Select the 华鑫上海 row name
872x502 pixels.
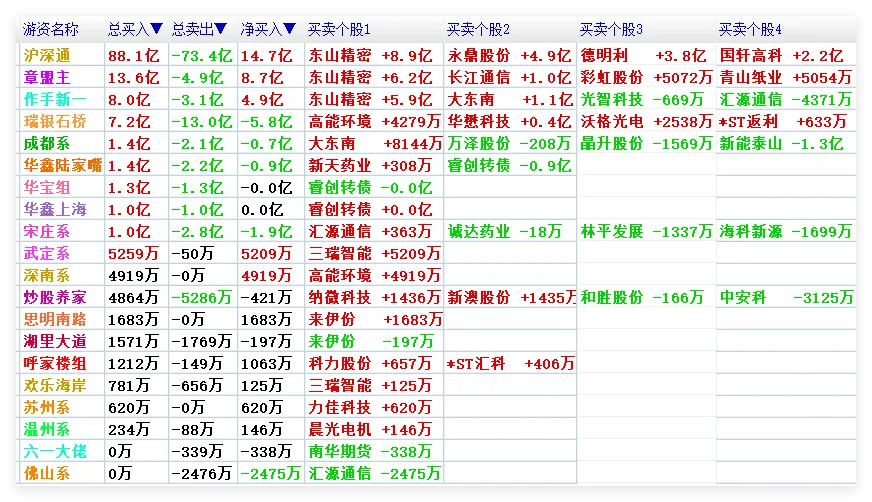click(55, 209)
